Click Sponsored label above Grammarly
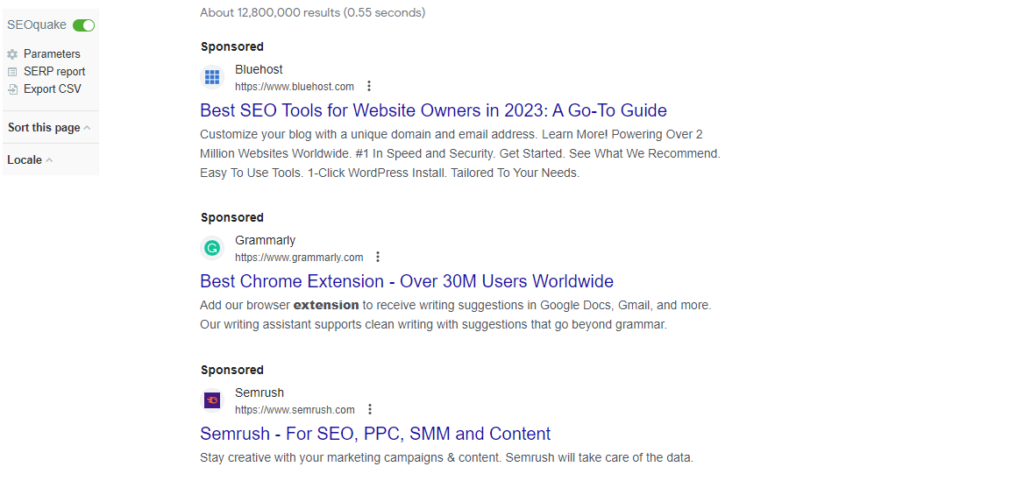Image resolution: width=1024 pixels, height=495 pixels. point(232,217)
